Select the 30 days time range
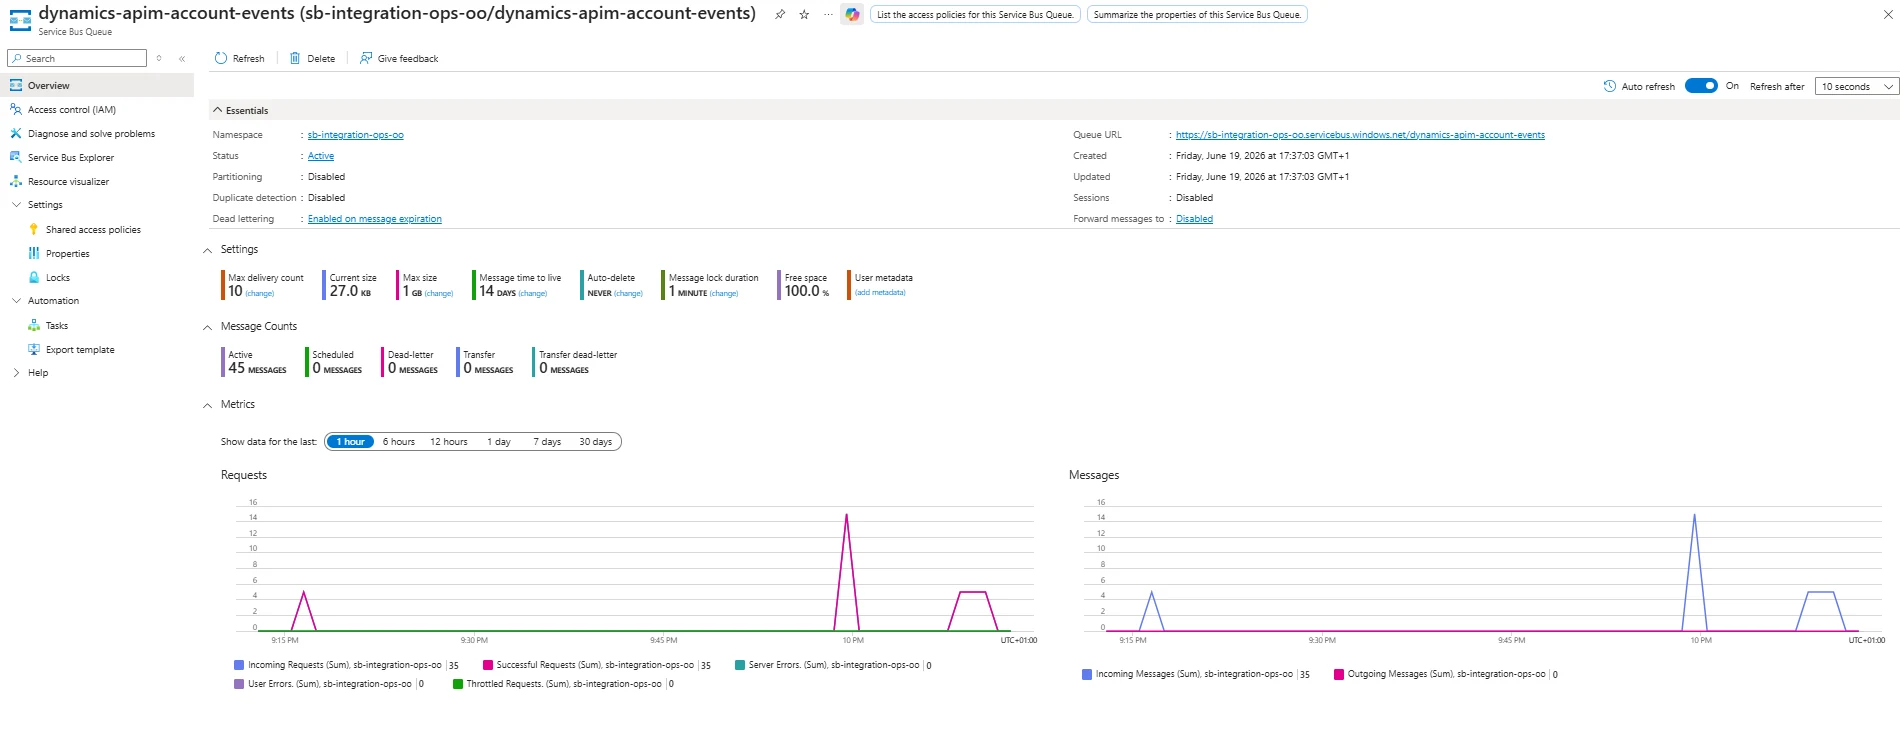1902x747 pixels. [x=596, y=441]
